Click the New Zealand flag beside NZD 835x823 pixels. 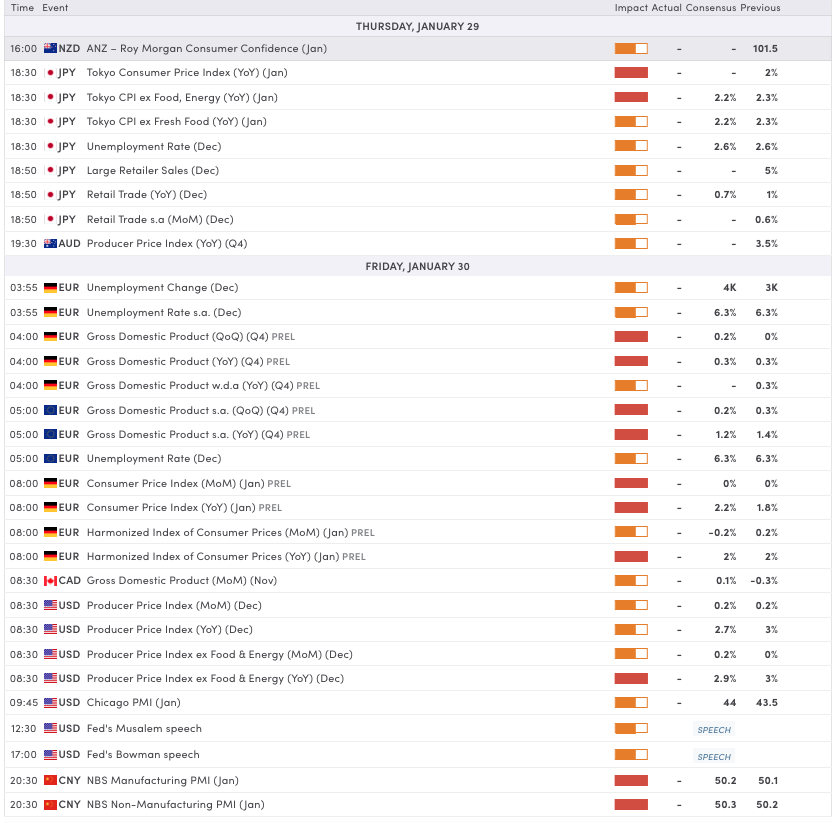coord(50,48)
